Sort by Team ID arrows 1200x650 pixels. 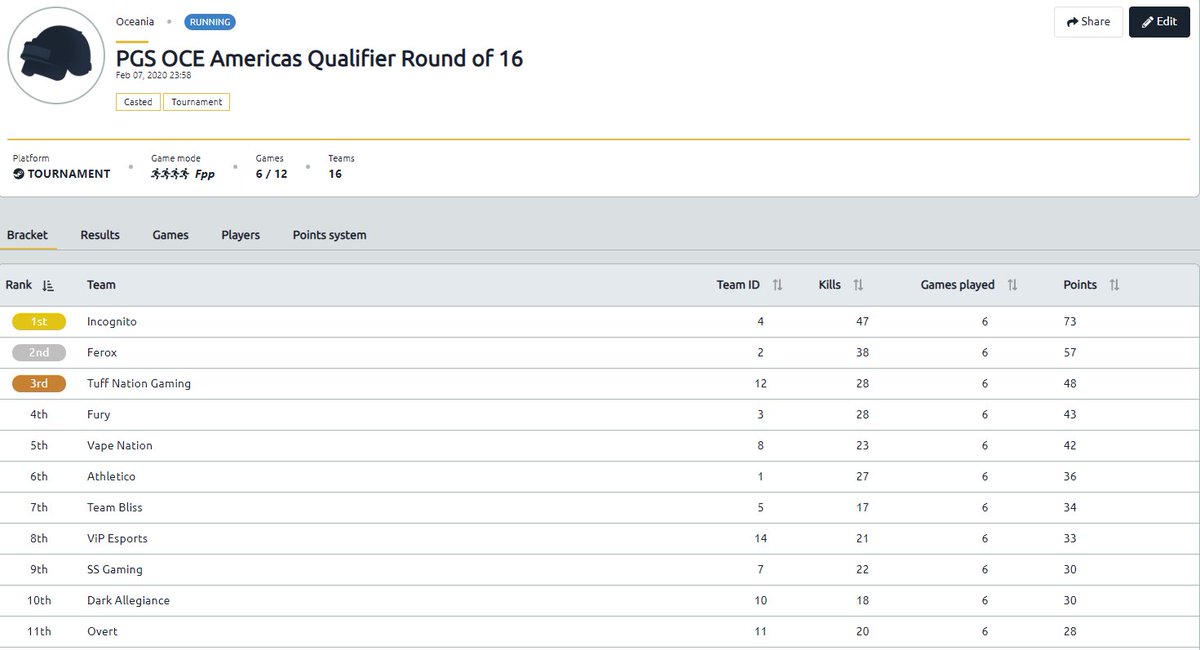(777, 285)
